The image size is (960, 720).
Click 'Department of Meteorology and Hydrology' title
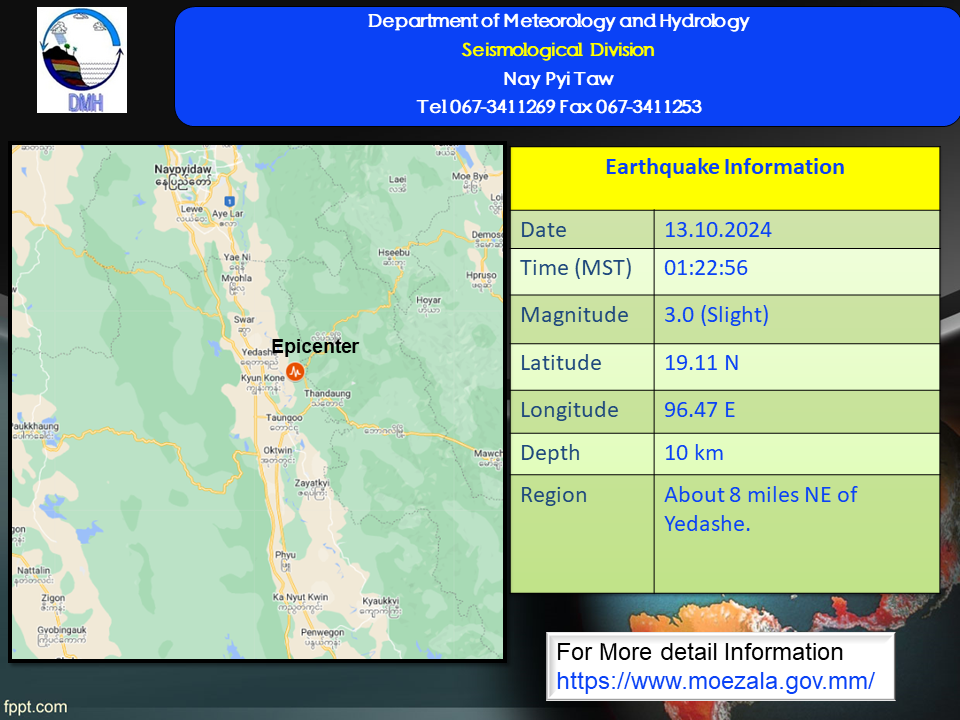click(558, 21)
